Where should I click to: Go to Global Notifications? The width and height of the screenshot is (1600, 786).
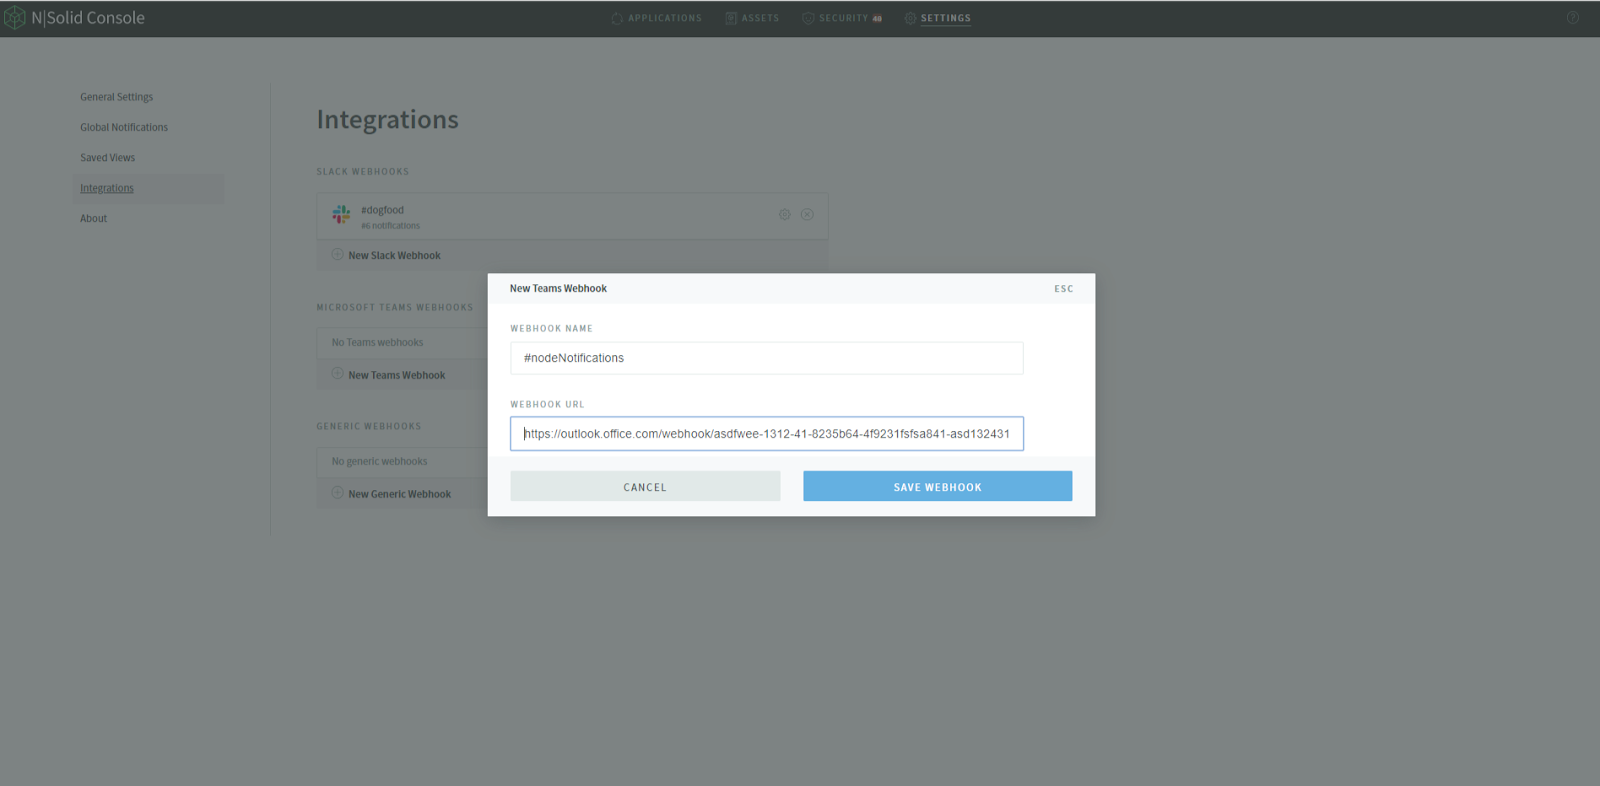pyautogui.click(x=124, y=127)
